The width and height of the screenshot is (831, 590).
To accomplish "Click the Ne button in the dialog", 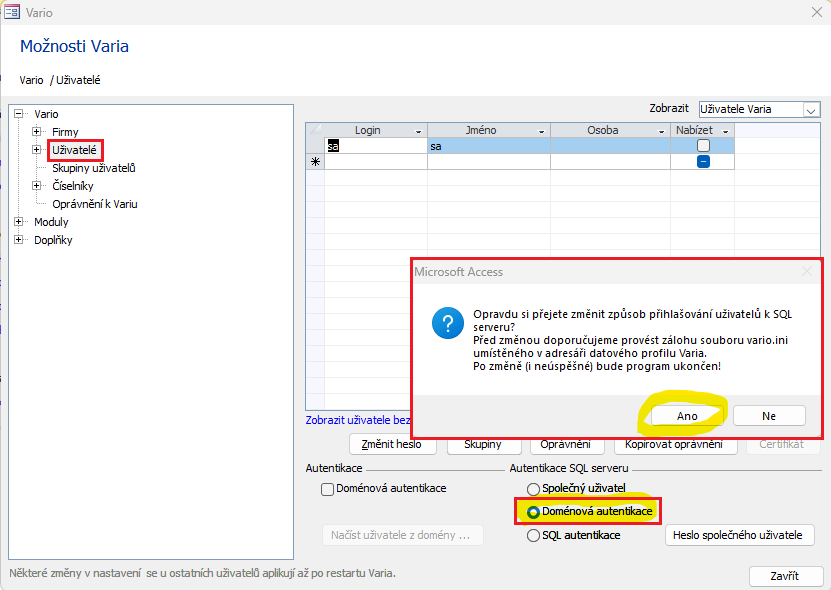I will (769, 416).
